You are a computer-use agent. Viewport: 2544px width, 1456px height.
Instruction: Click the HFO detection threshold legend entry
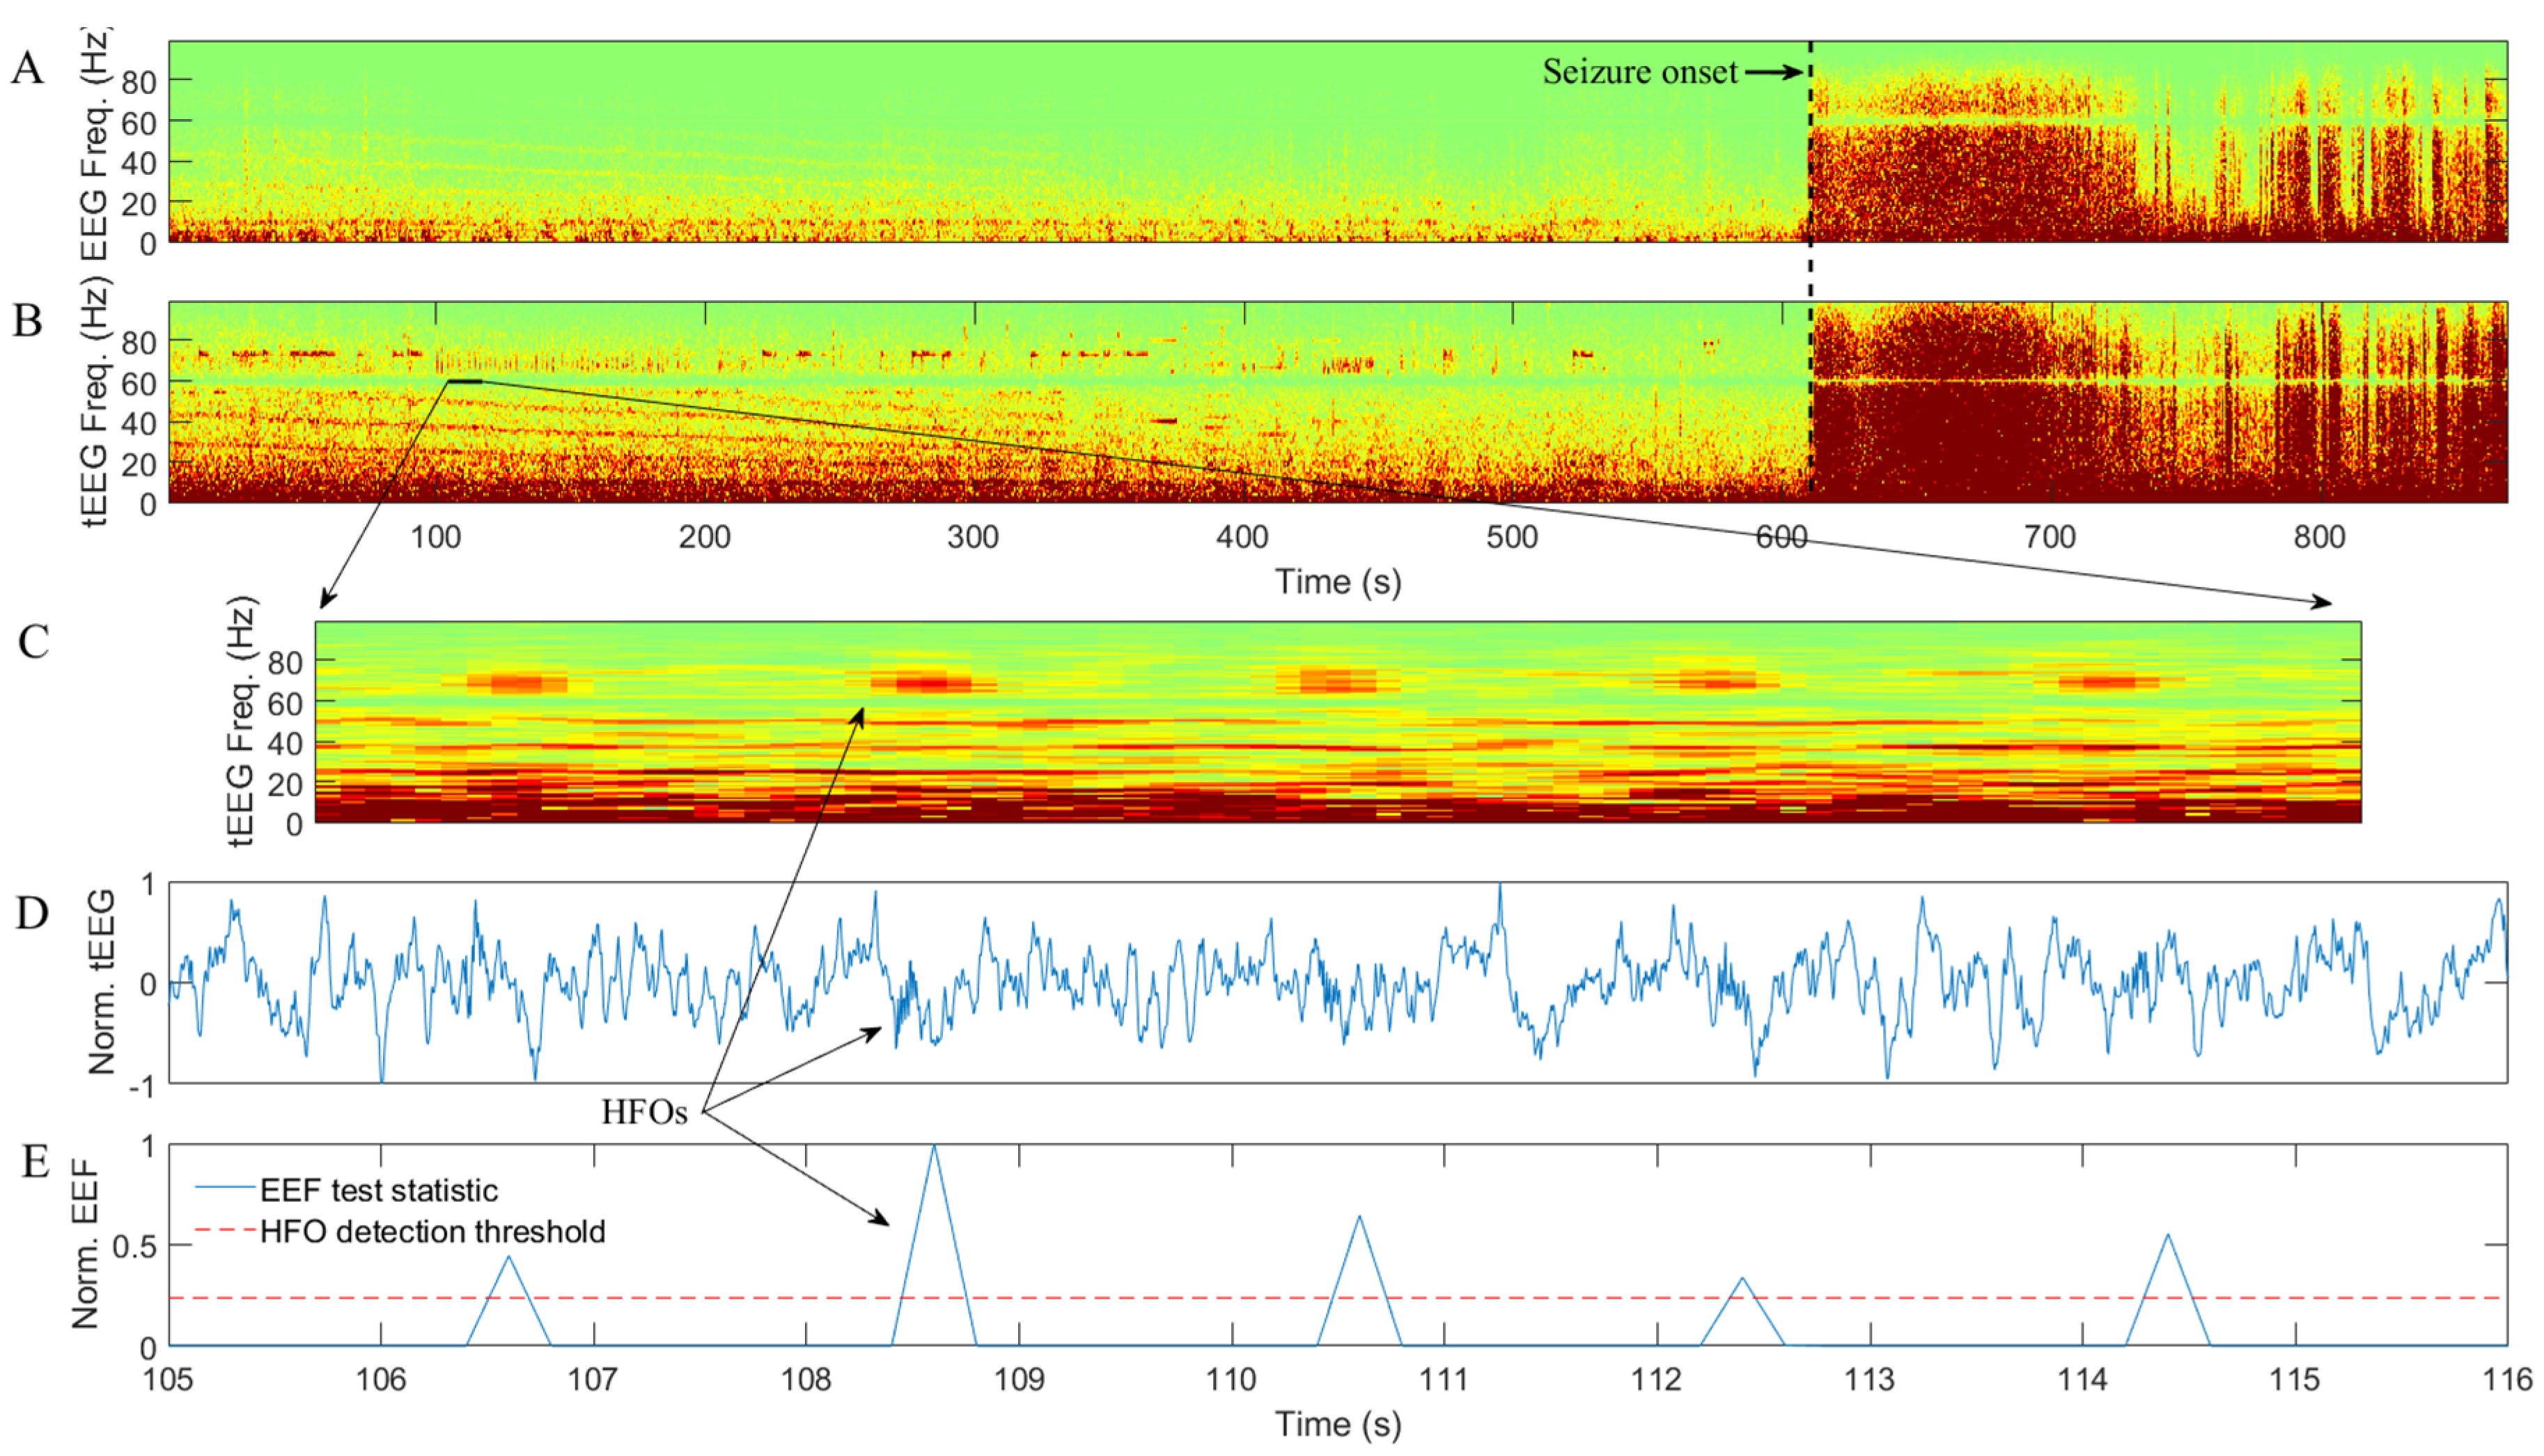pyautogui.click(x=432, y=1231)
